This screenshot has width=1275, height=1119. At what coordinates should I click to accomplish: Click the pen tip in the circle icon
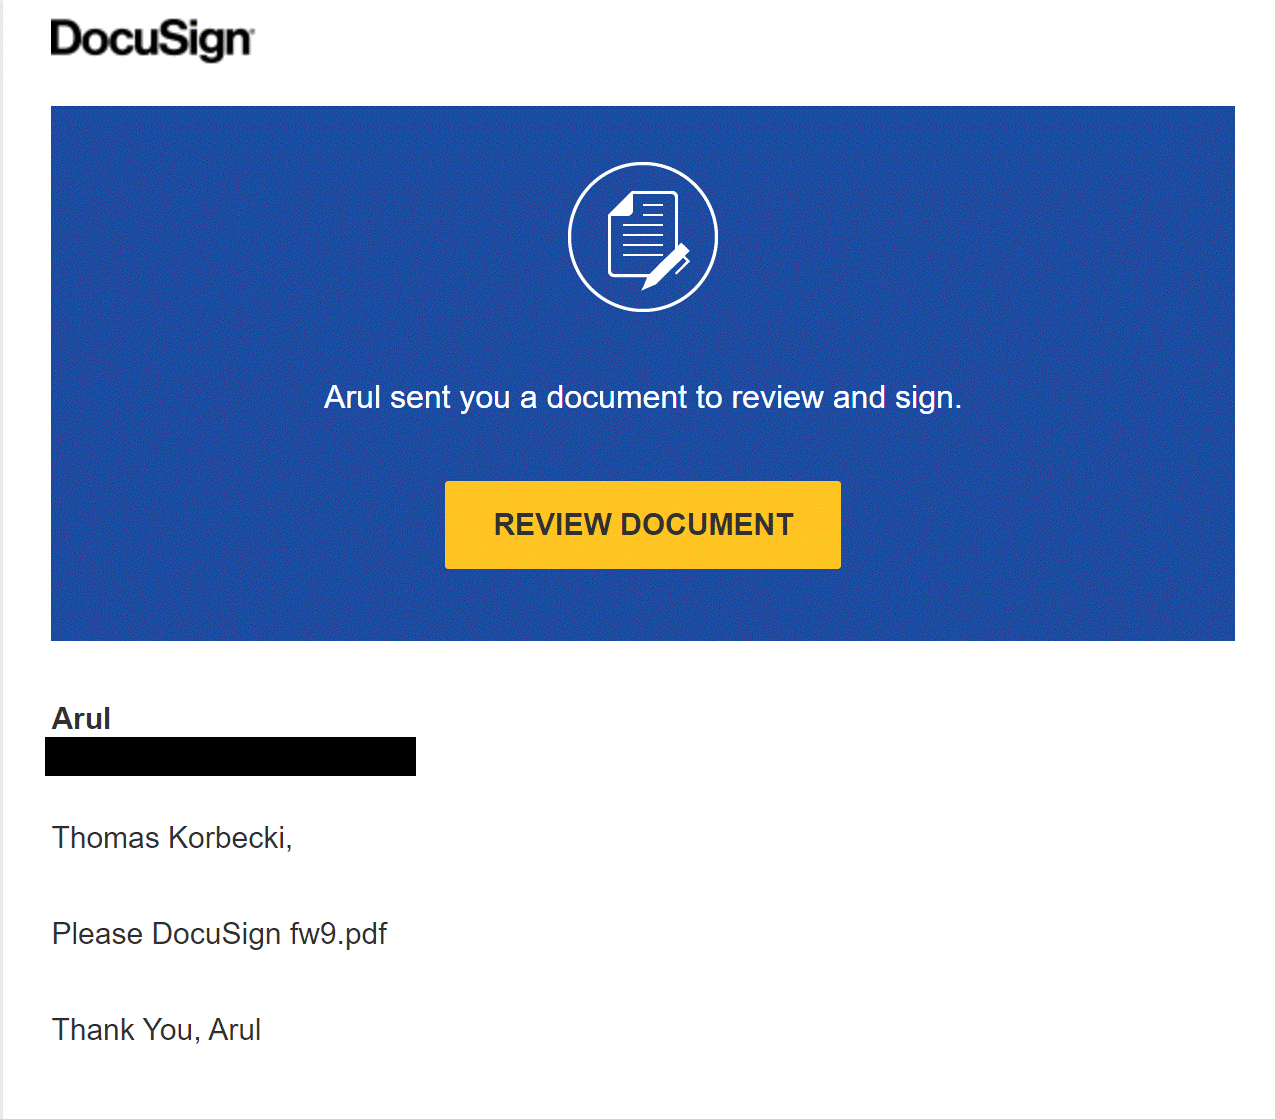point(650,283)
